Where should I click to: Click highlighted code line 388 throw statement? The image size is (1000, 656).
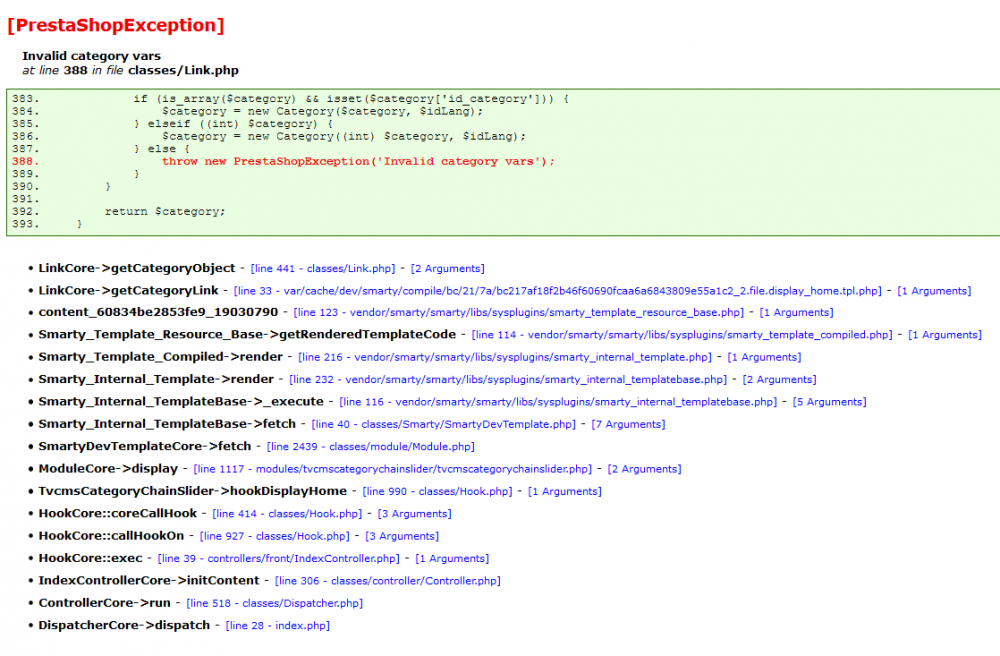(358, 161)
